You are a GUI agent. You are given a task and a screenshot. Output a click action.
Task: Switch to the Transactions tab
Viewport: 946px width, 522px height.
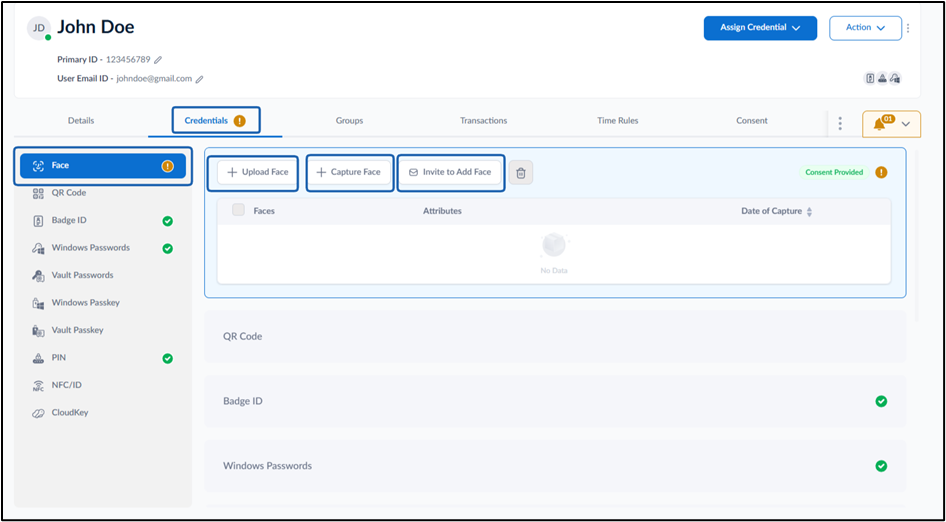point(483,121)
